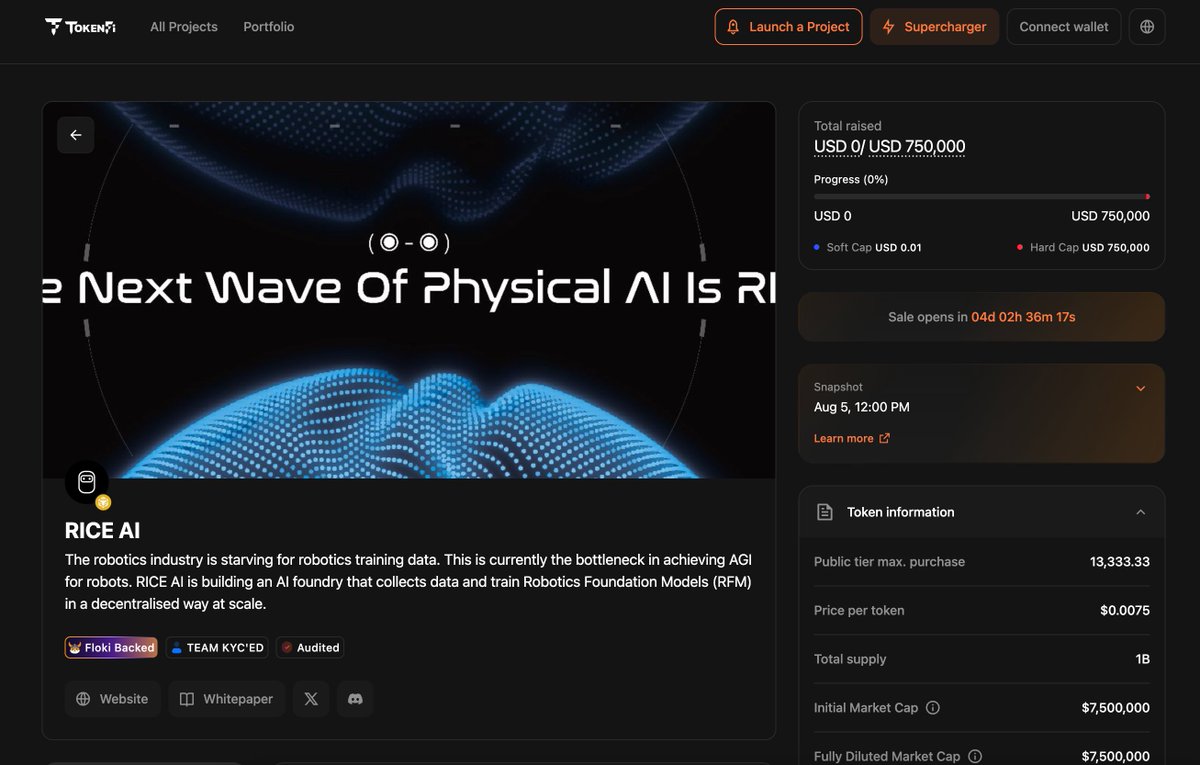Screen dimensions: 1200x765
Task: Click the fundraising progress bar
Action: pos(982,197)
